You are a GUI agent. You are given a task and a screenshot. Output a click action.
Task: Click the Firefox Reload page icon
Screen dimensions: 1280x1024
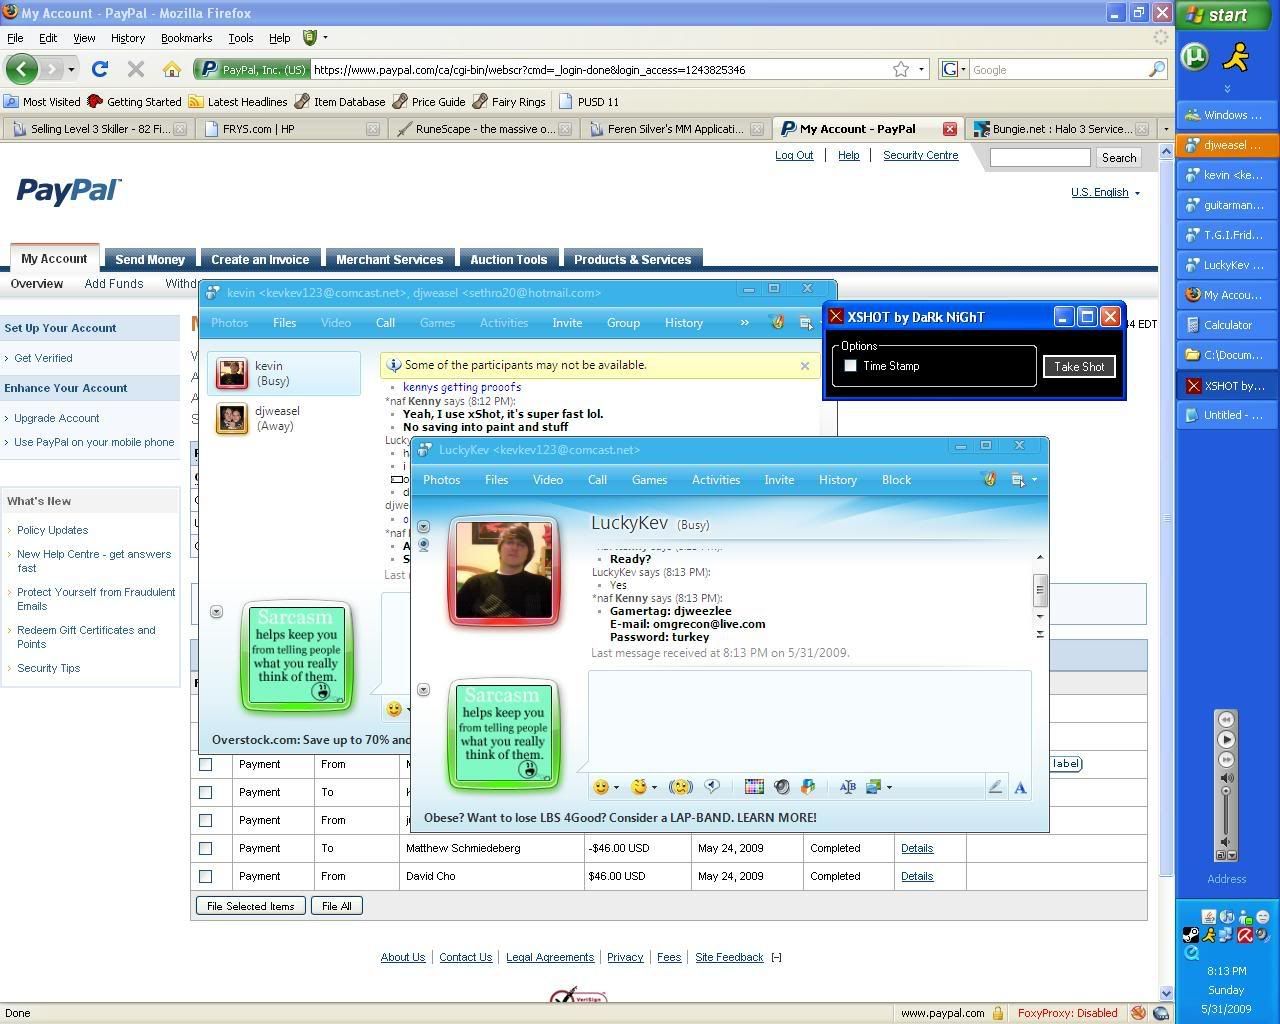coord(99,69)
